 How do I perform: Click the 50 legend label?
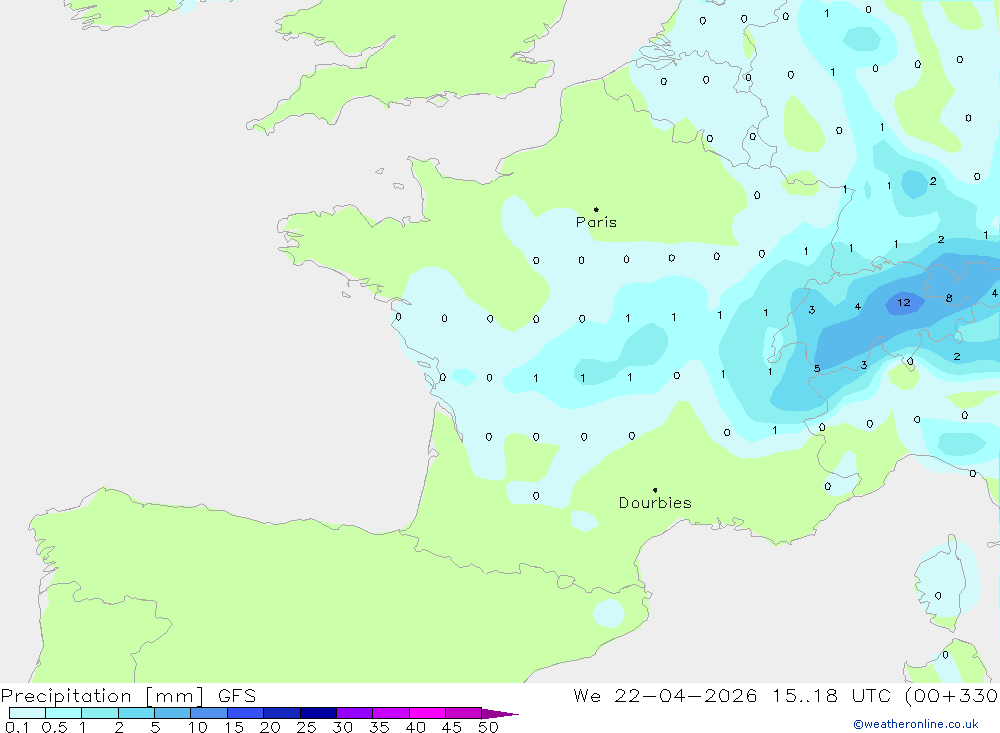tap(488, 727)
